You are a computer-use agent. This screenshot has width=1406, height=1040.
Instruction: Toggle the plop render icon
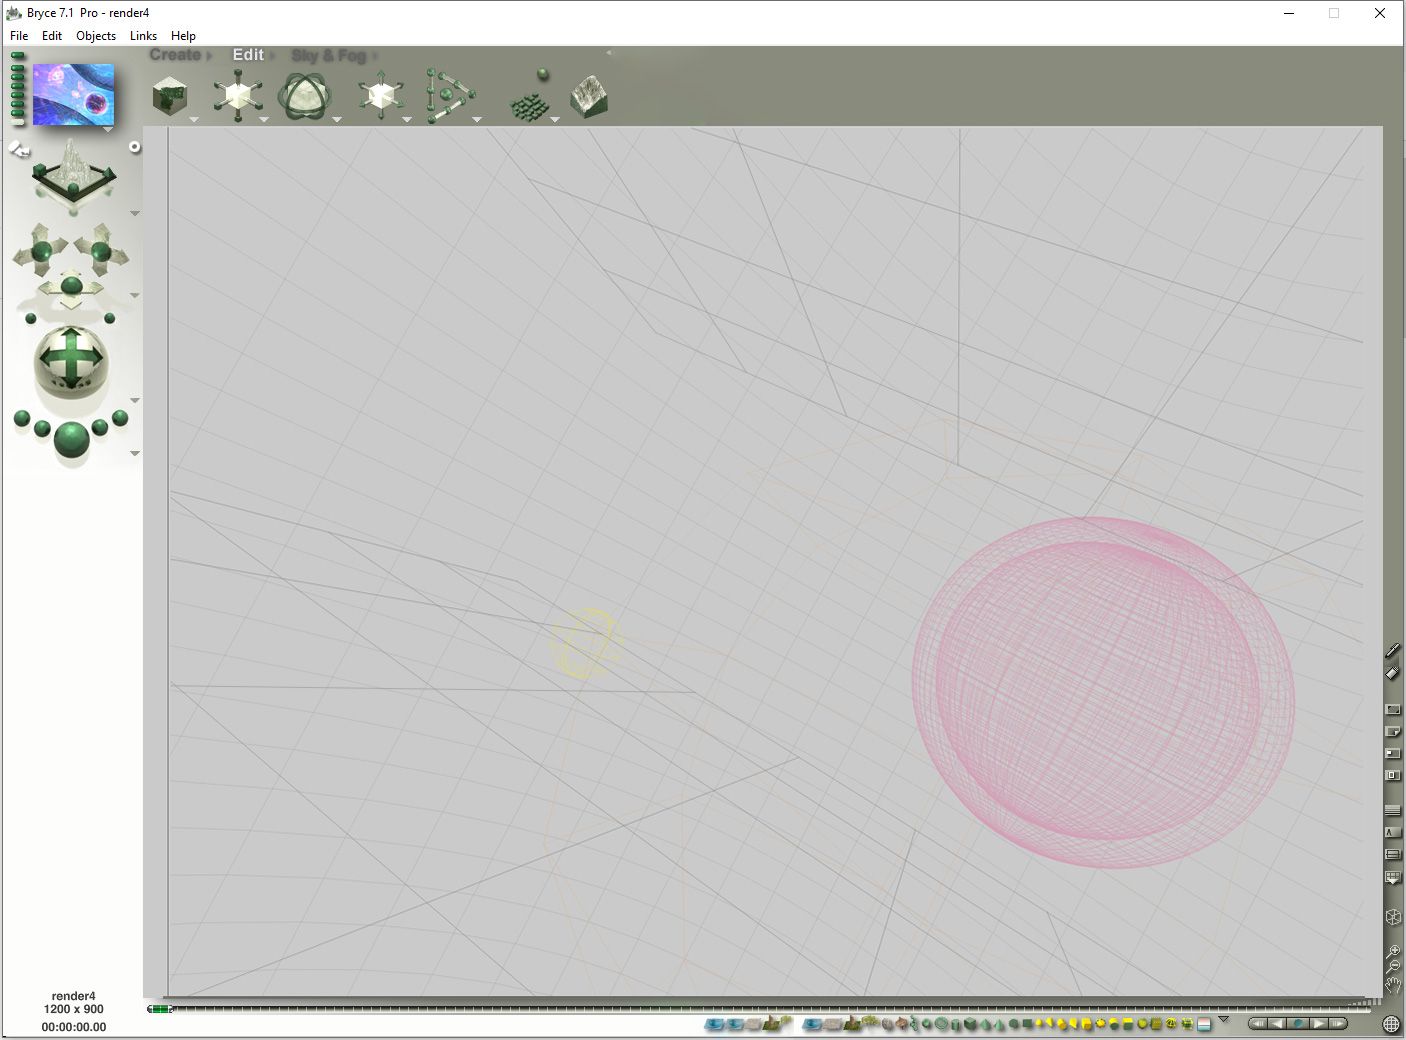click(1392, 775)
